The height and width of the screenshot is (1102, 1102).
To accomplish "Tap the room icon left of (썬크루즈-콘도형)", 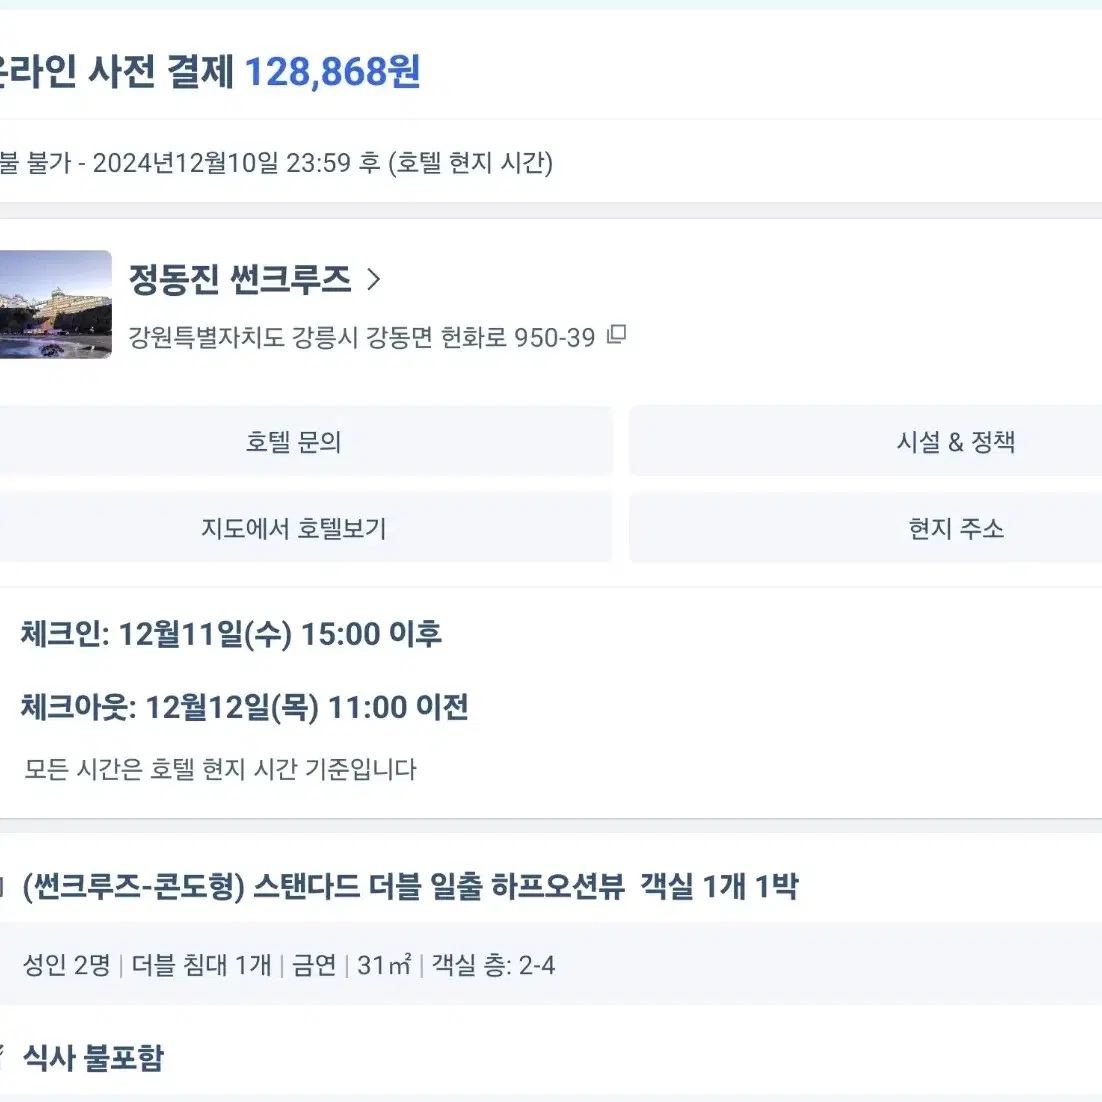I will click(x=2, y=886).
